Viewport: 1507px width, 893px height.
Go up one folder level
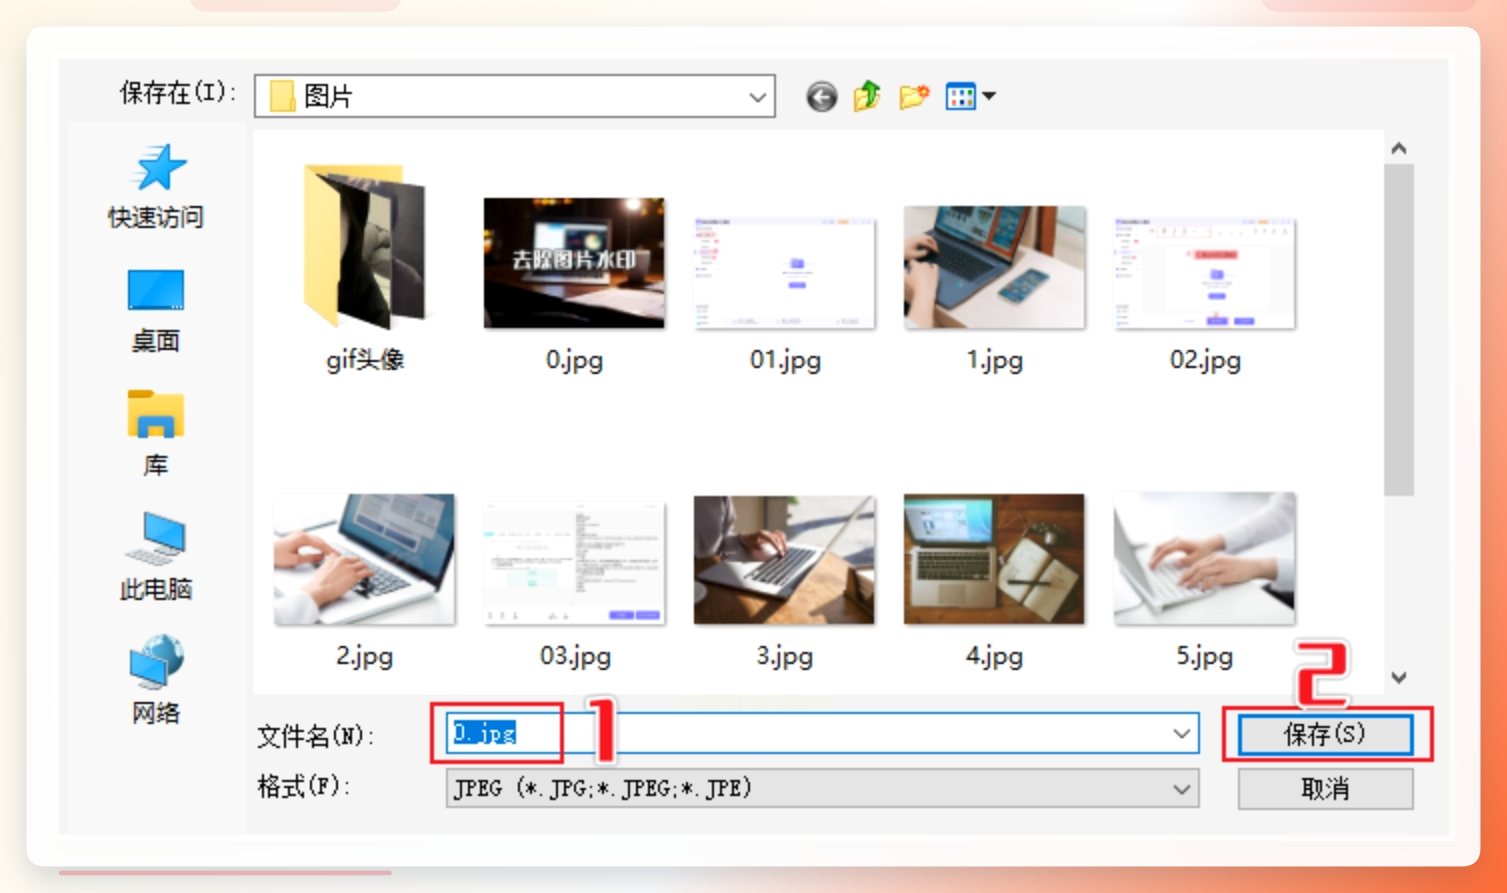coord(867,96)
